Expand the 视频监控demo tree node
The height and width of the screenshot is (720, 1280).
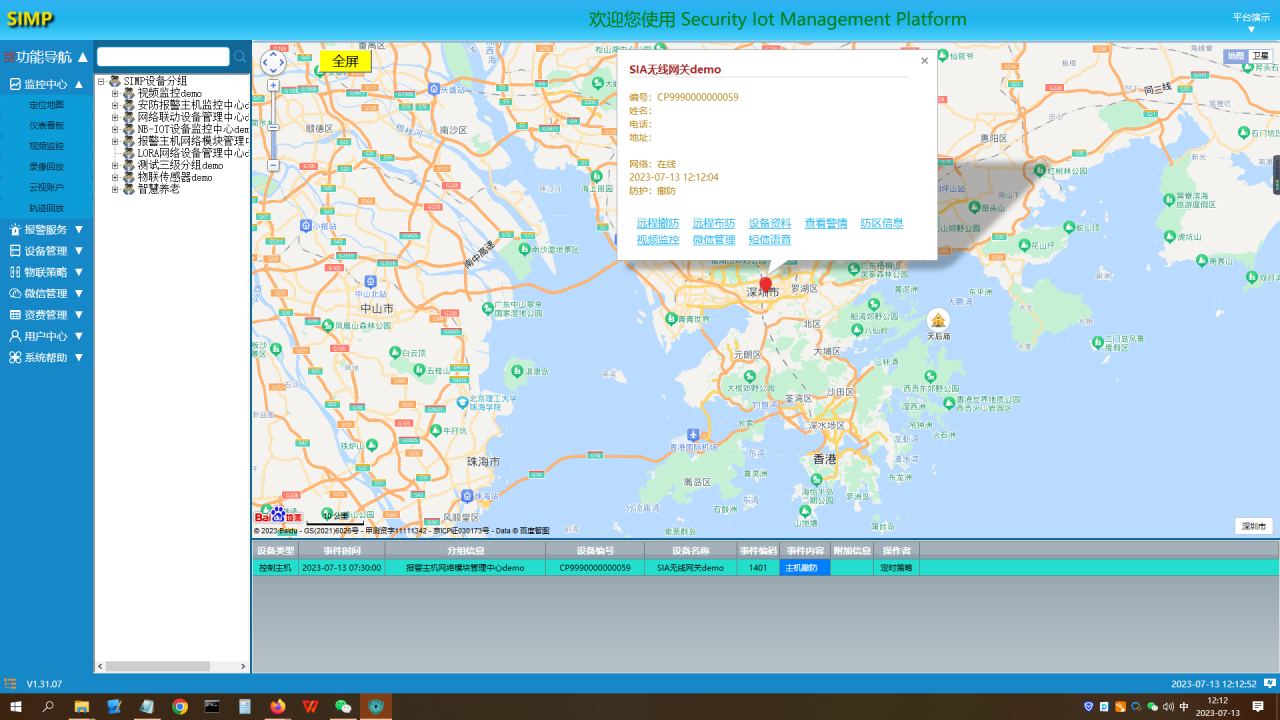pos(115,93)
